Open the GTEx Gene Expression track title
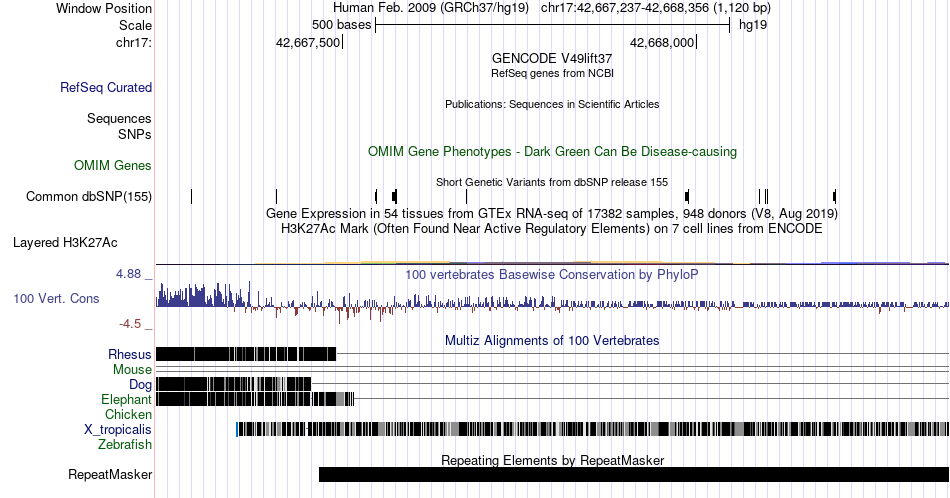 552,213
